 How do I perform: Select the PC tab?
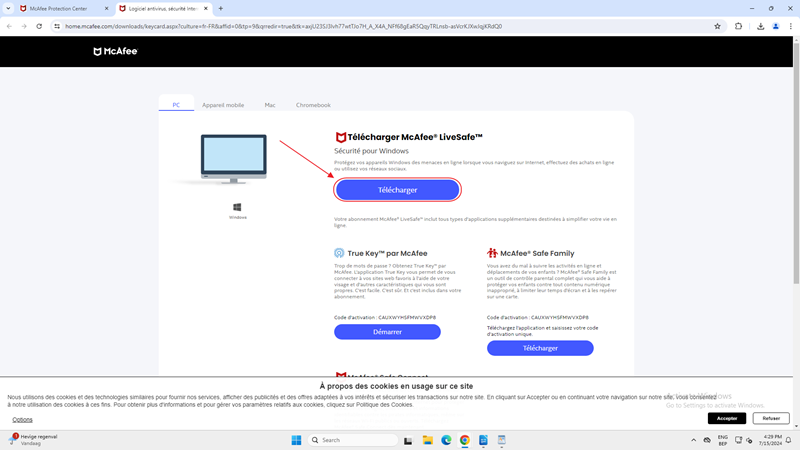tap(176, 105)
